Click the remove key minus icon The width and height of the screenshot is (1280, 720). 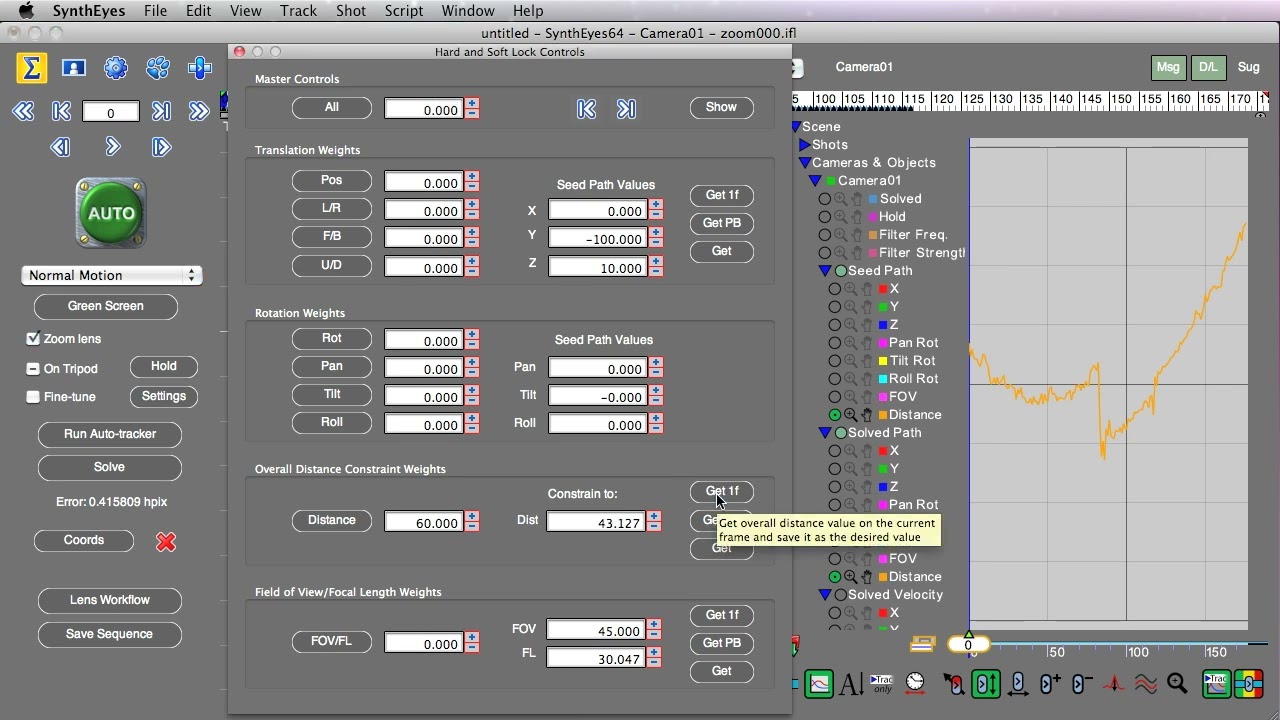pos(1082,684)
